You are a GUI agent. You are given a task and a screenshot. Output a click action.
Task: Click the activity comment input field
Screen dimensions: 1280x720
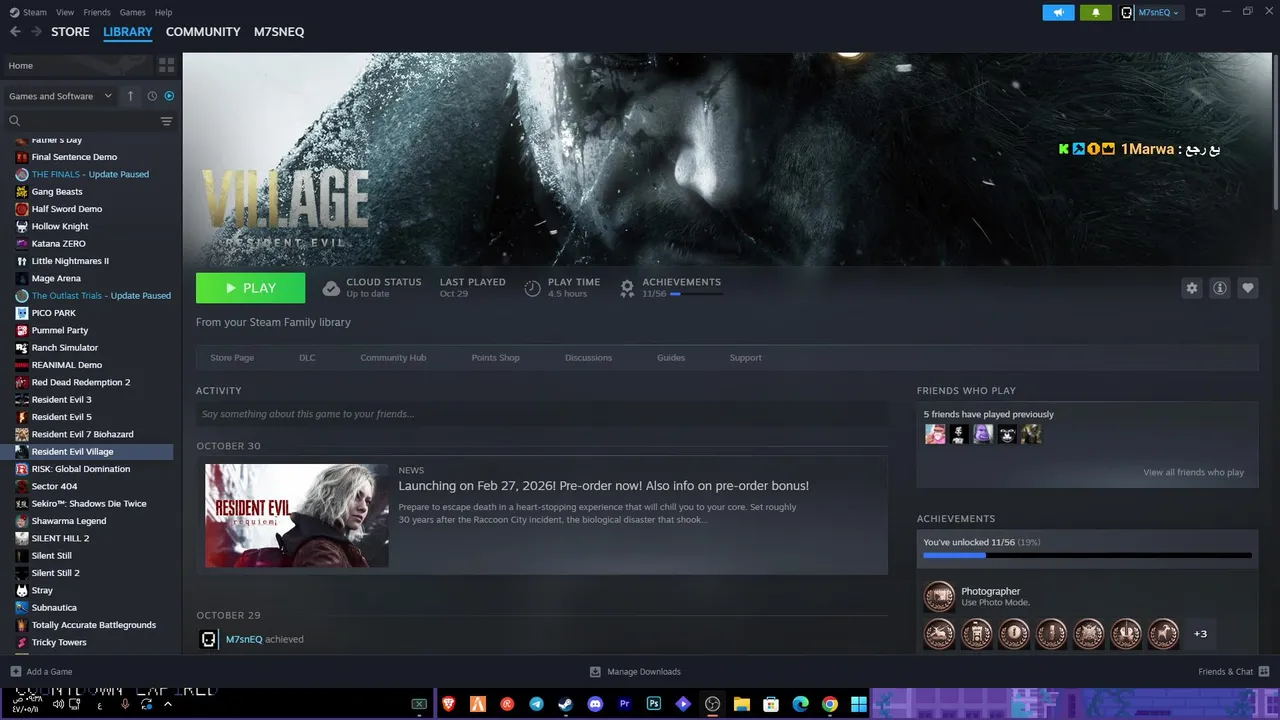542,414
